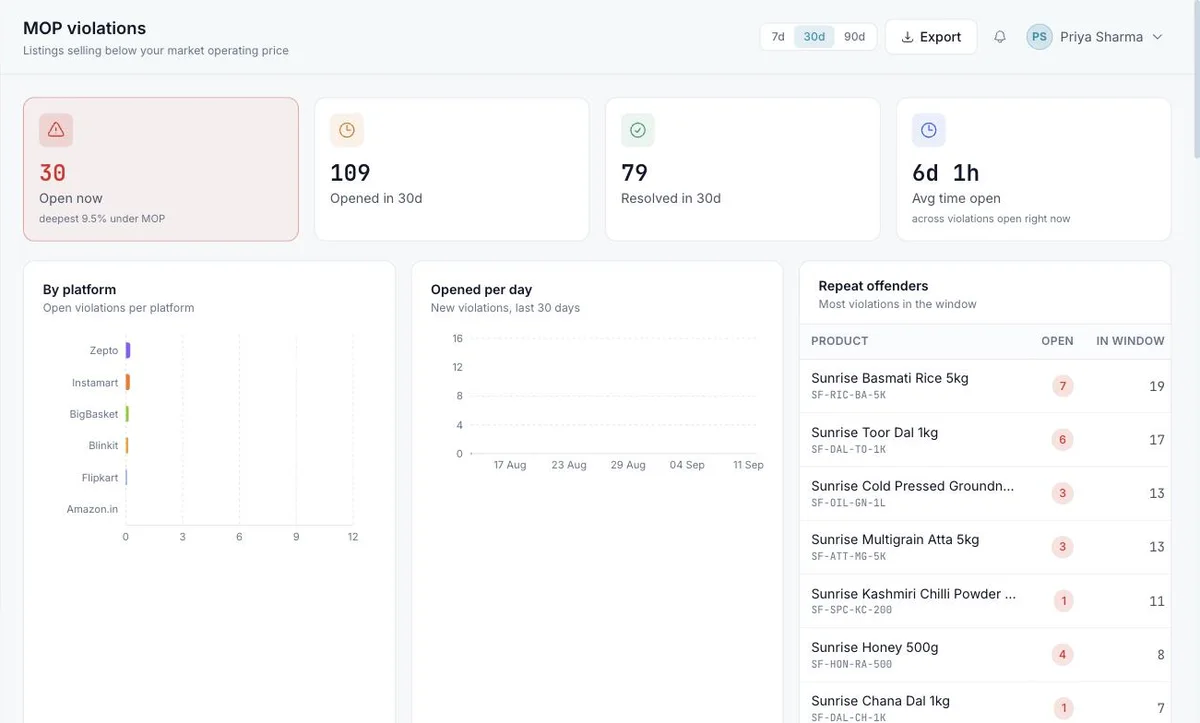The image size is (1200, 723).
Task: Click the Repeat offenders heading
Action: click(x=873, y=286)
